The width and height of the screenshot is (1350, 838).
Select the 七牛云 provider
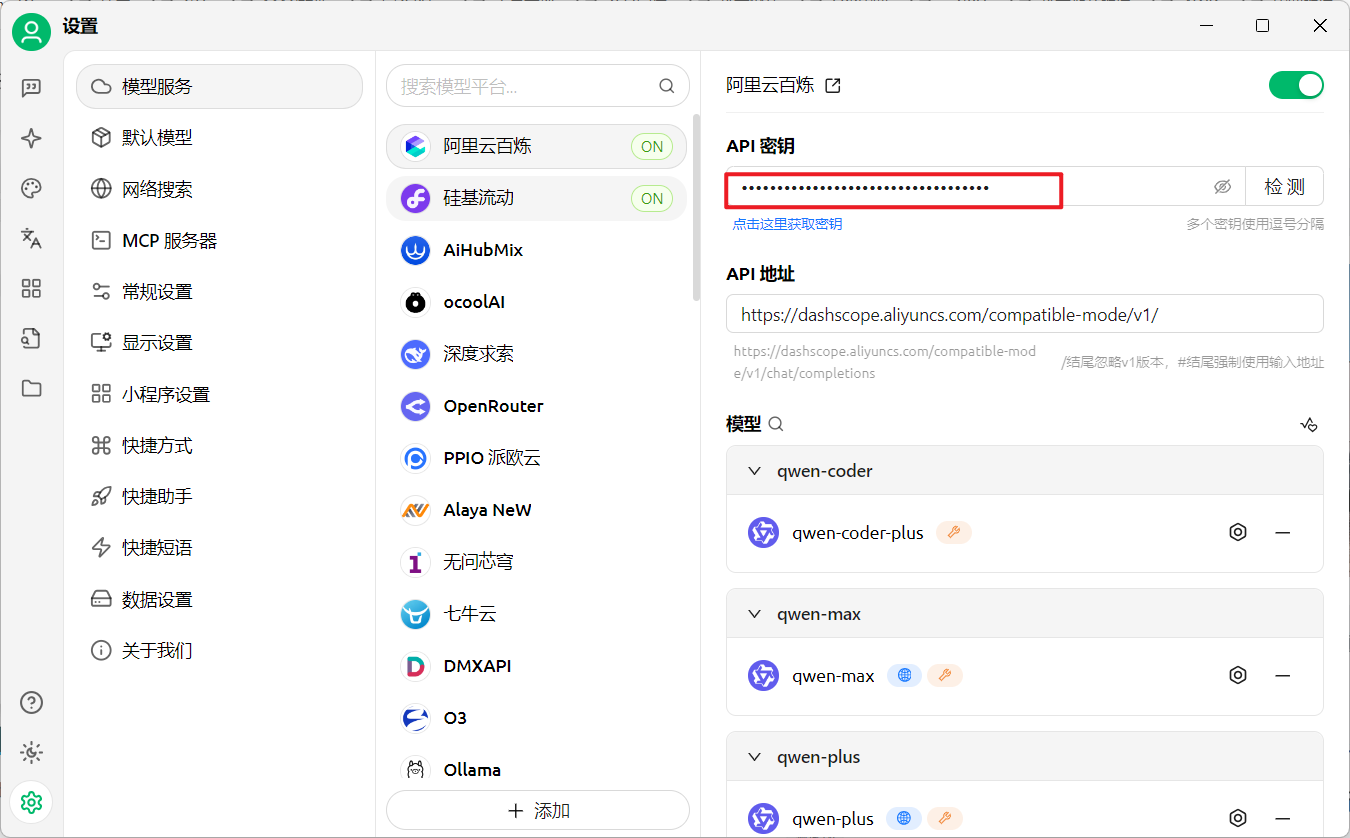536,614
